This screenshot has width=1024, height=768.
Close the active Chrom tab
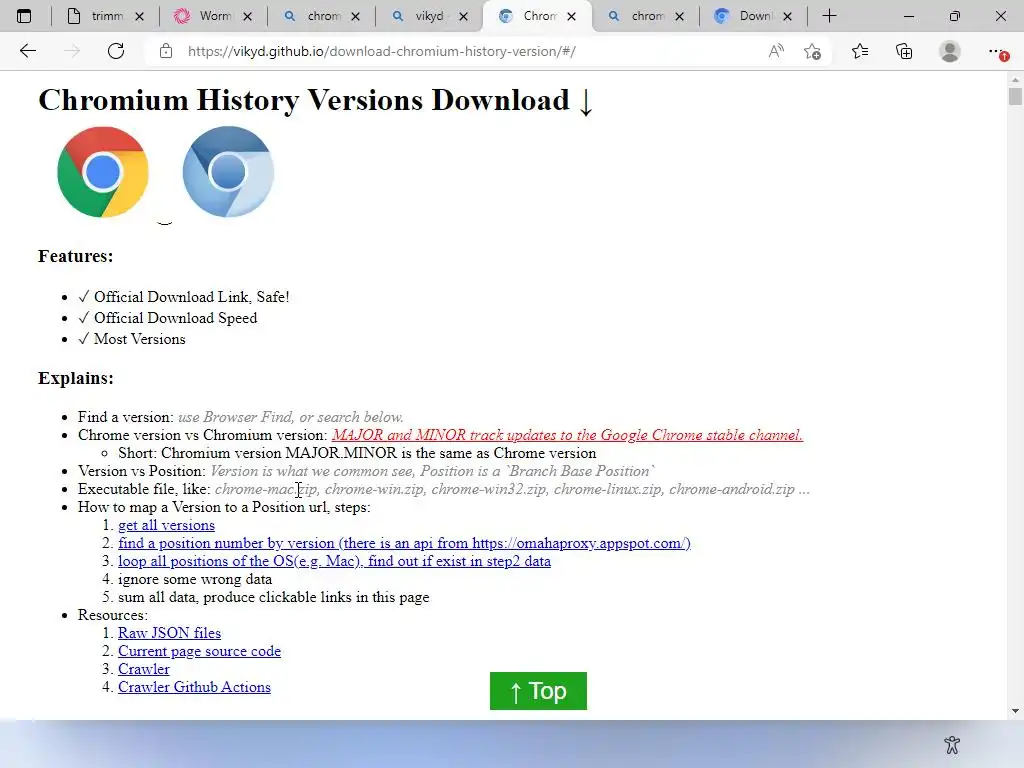(571, 16)
